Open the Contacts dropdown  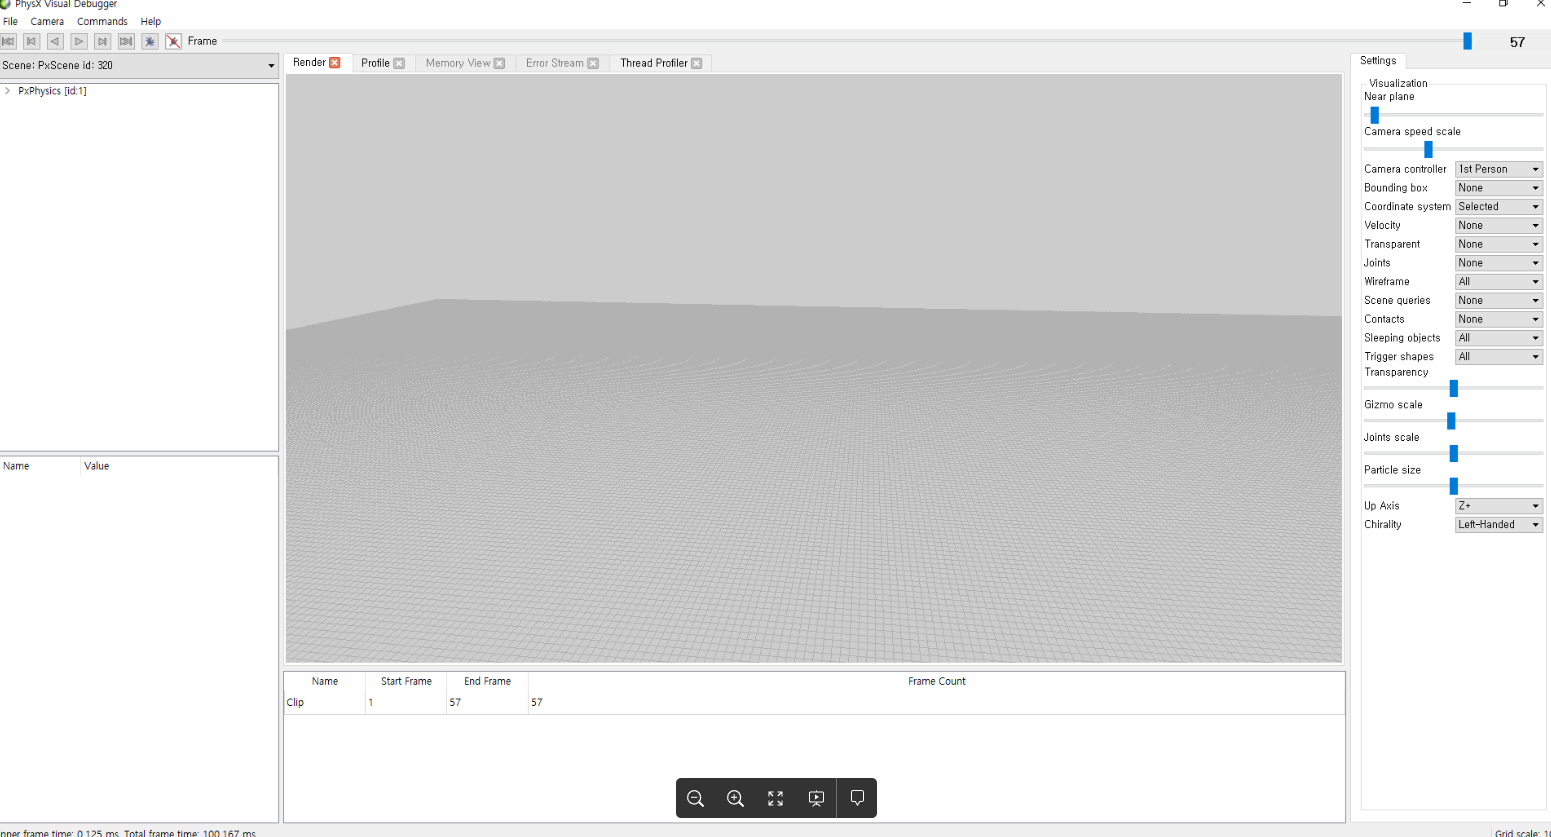1499,319
